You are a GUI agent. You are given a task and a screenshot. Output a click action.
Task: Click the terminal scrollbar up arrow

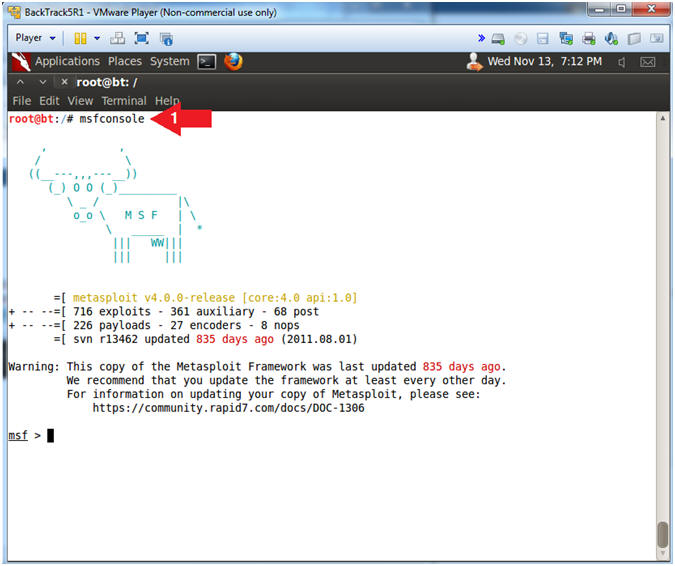[x=663, y=118]
